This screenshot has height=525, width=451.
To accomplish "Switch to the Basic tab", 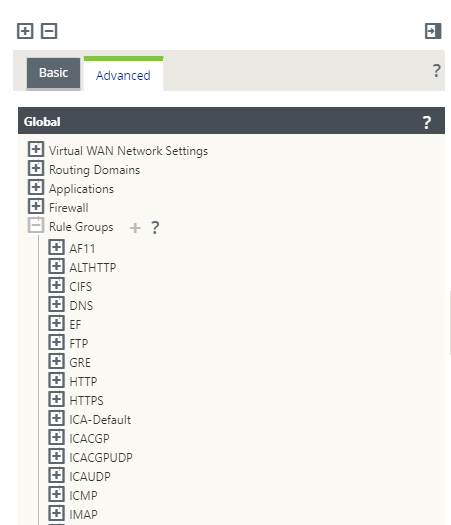I will click(54, 73).
